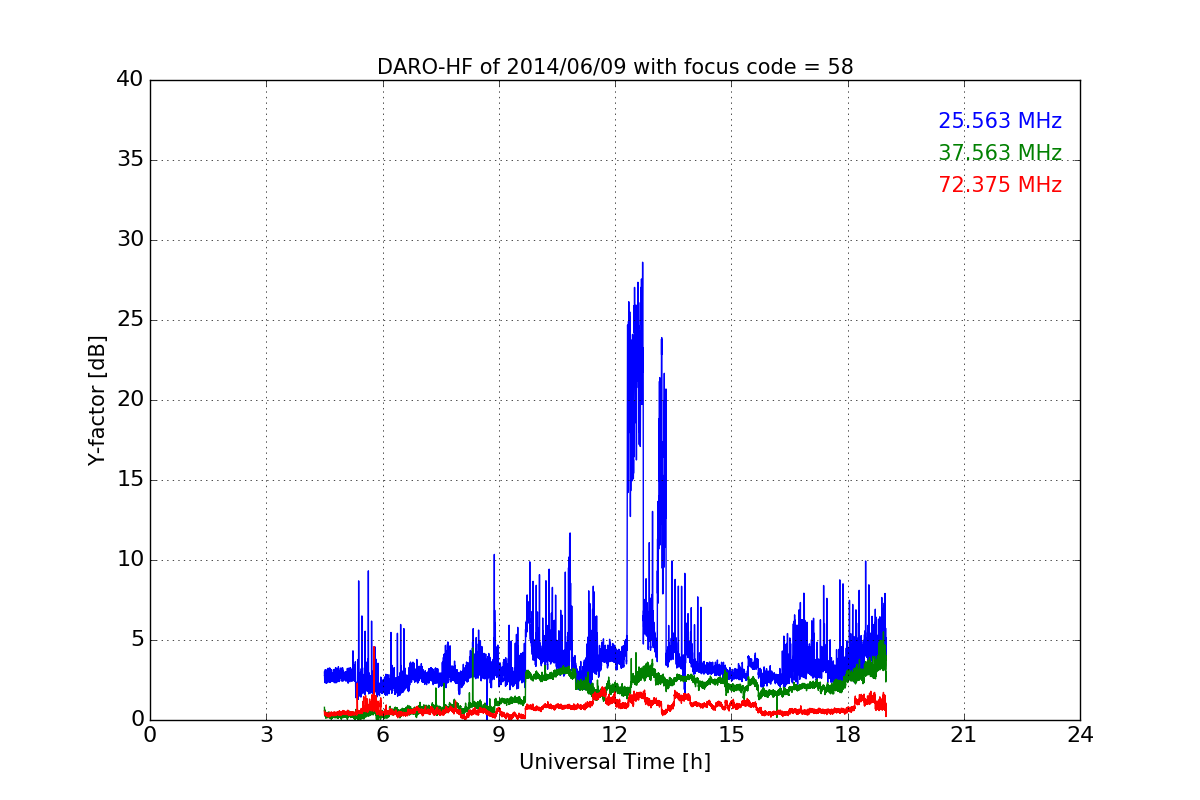The height and width of the screenshot is (800, 1200).
Task: Click the y-axis tick label '30'
Action: coord(130,239)
